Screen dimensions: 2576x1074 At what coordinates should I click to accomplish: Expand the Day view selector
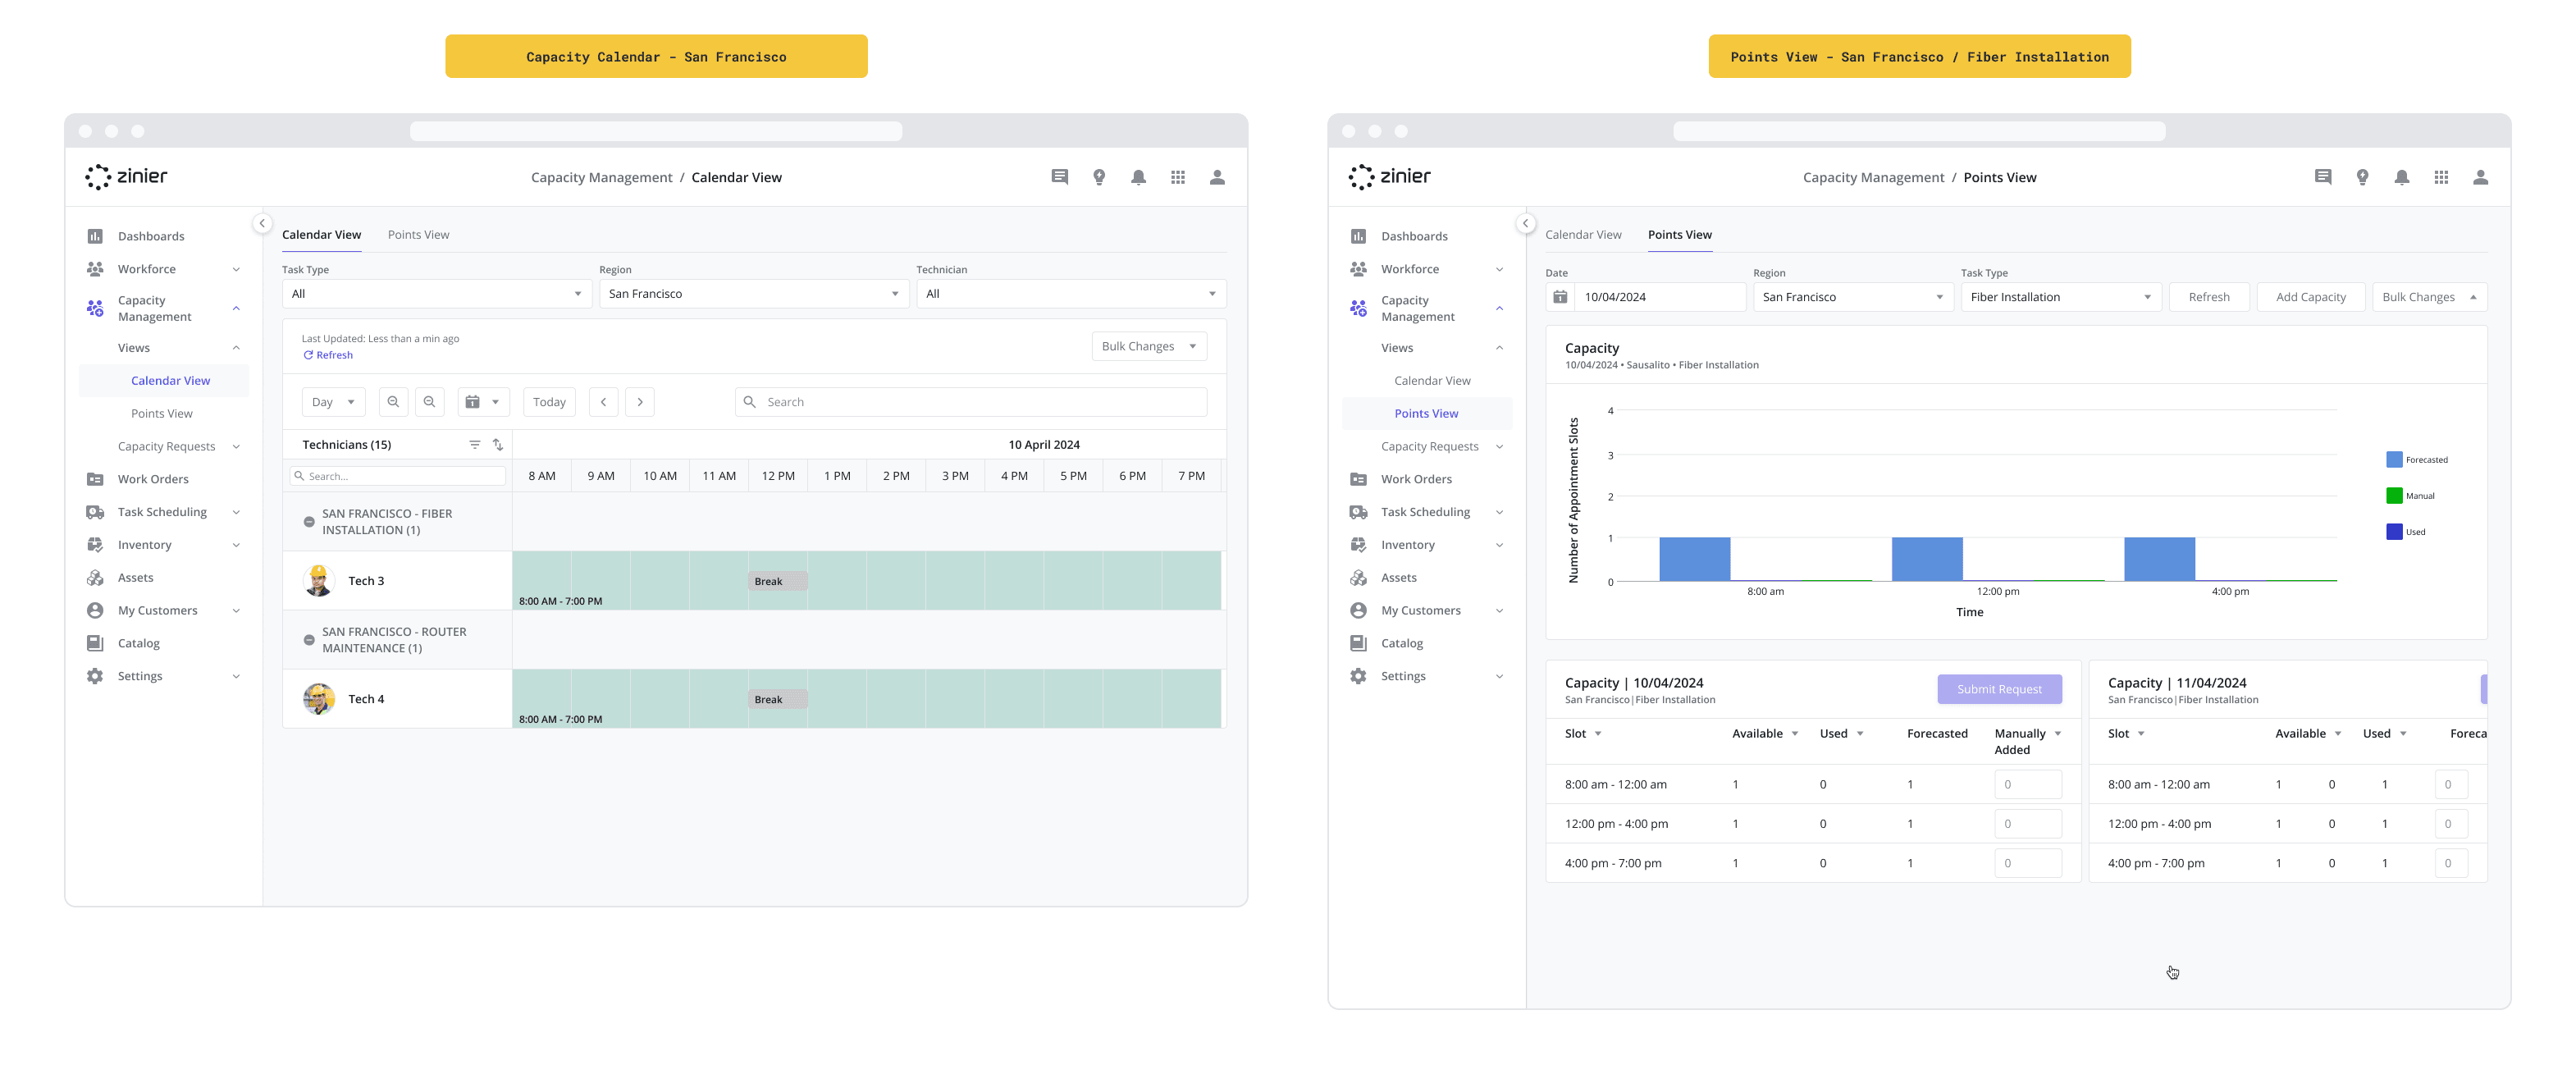pyautogui.click(x=333, y=402)
